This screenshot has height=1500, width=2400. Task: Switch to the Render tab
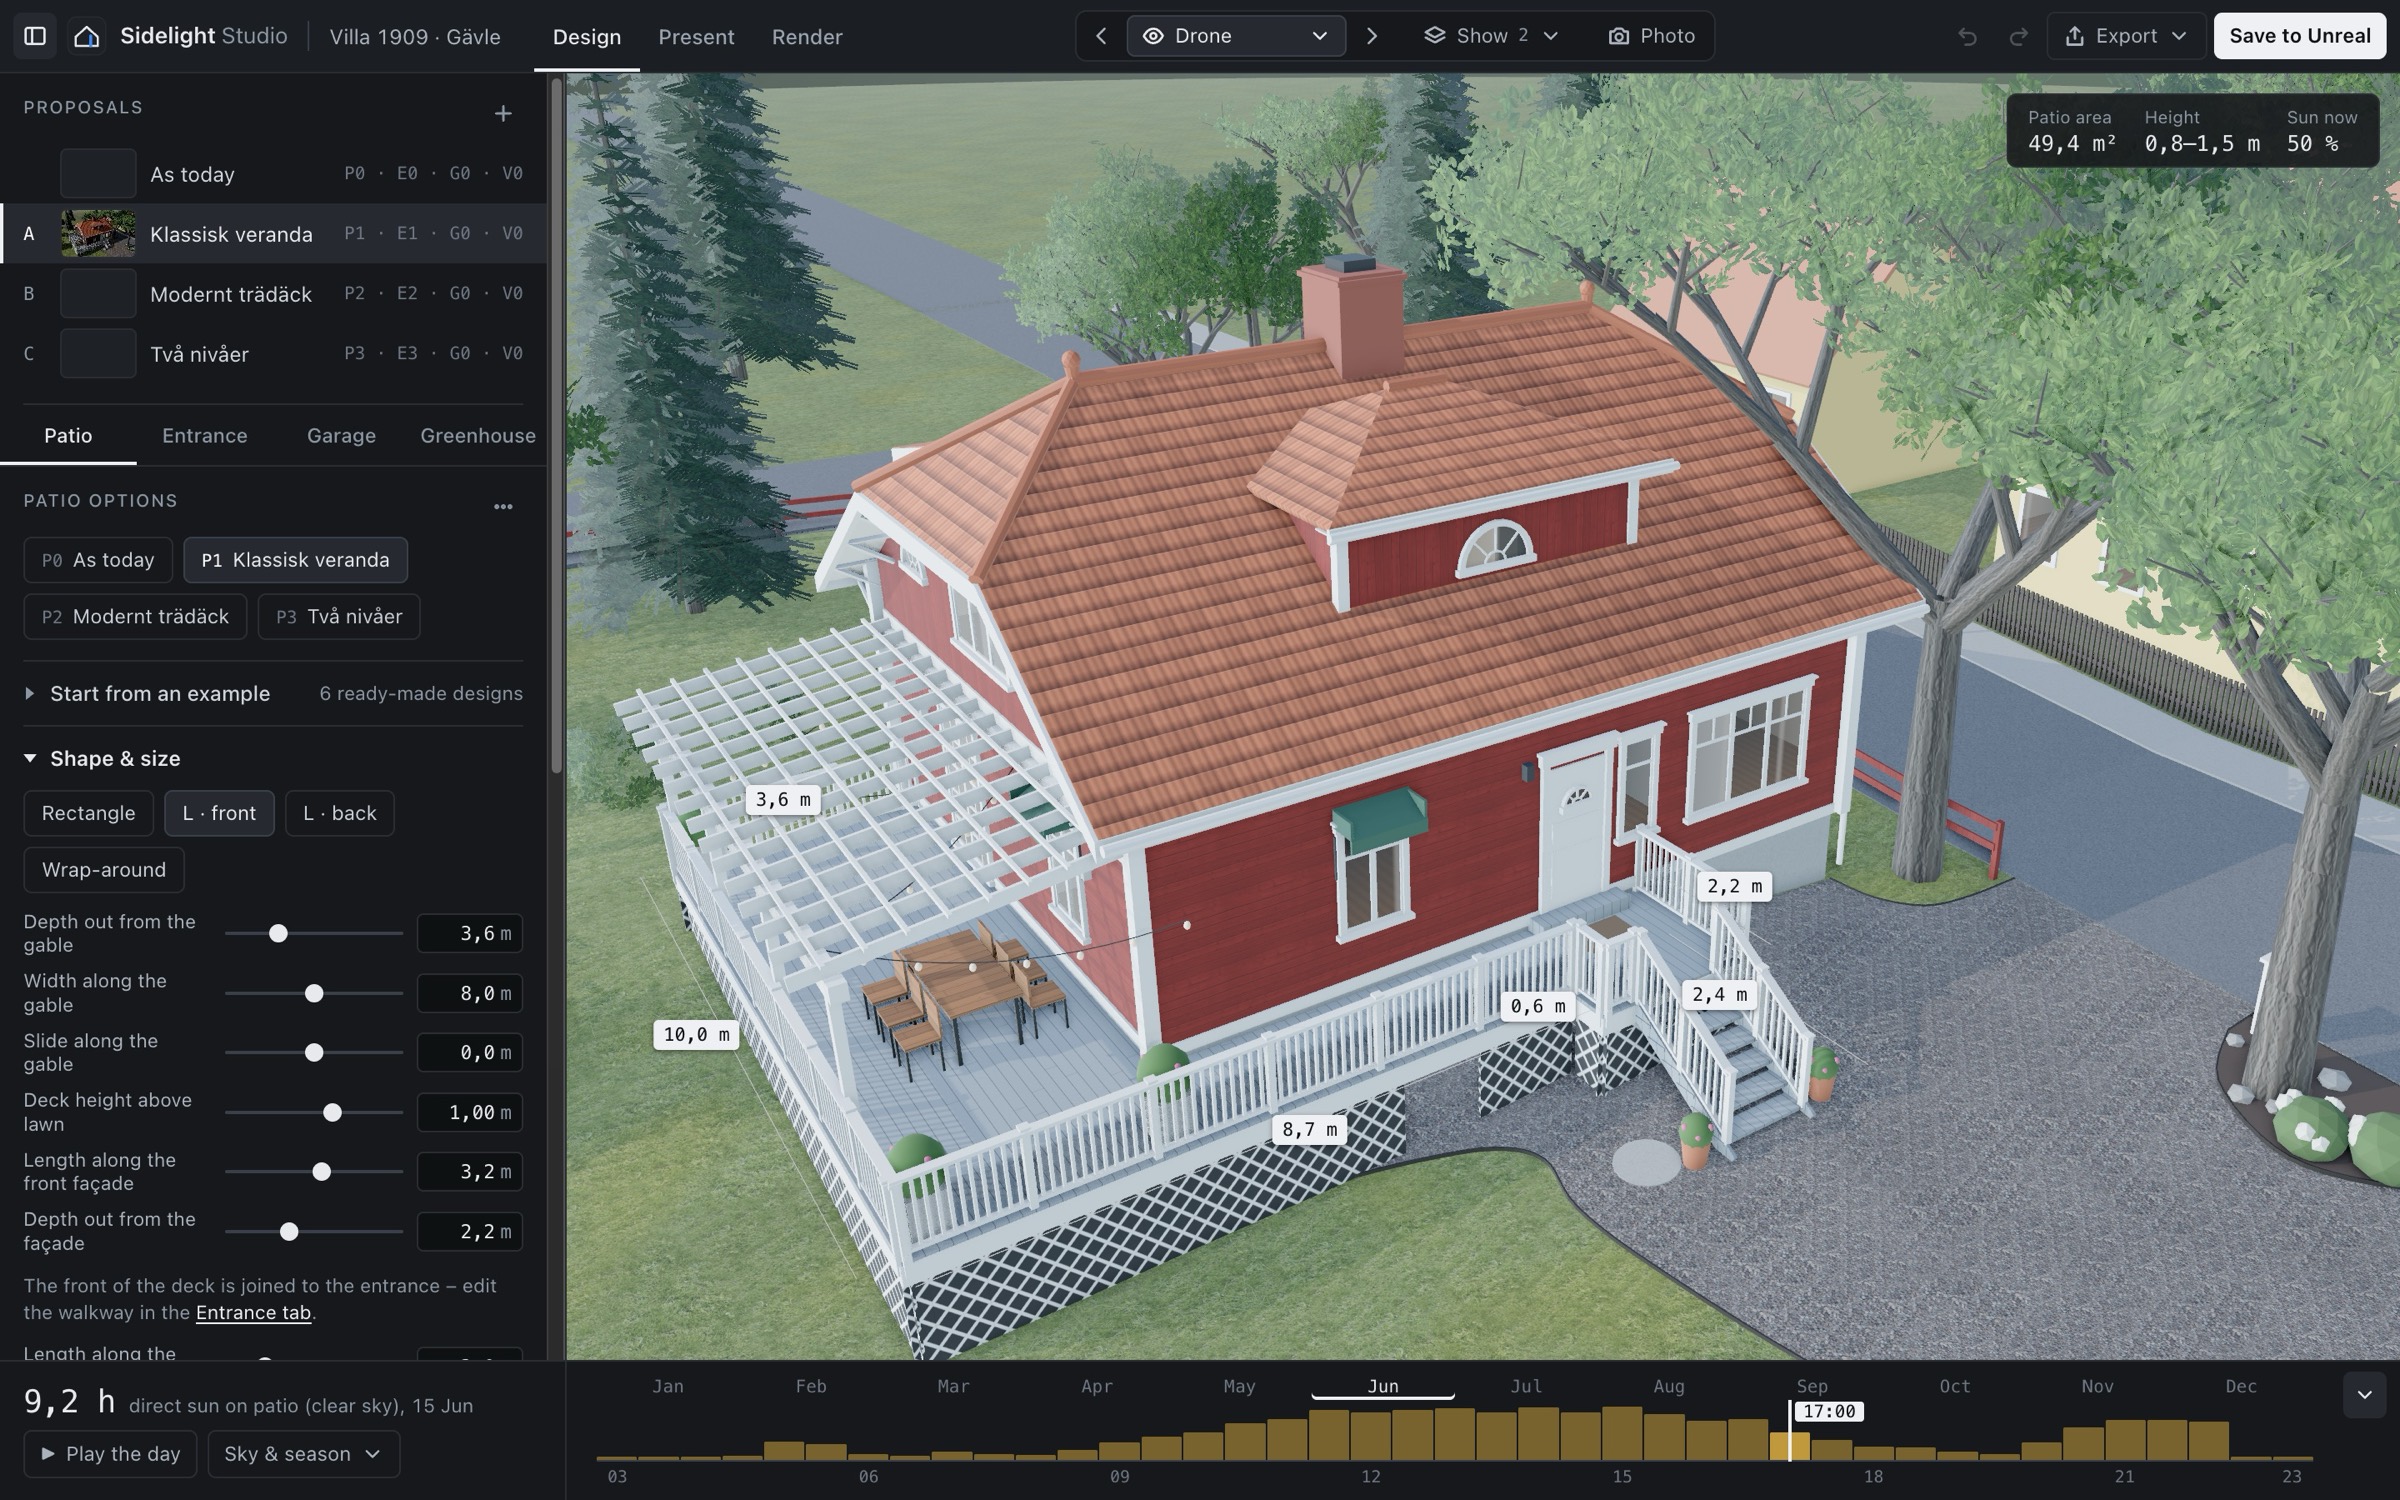click(807, 37)
